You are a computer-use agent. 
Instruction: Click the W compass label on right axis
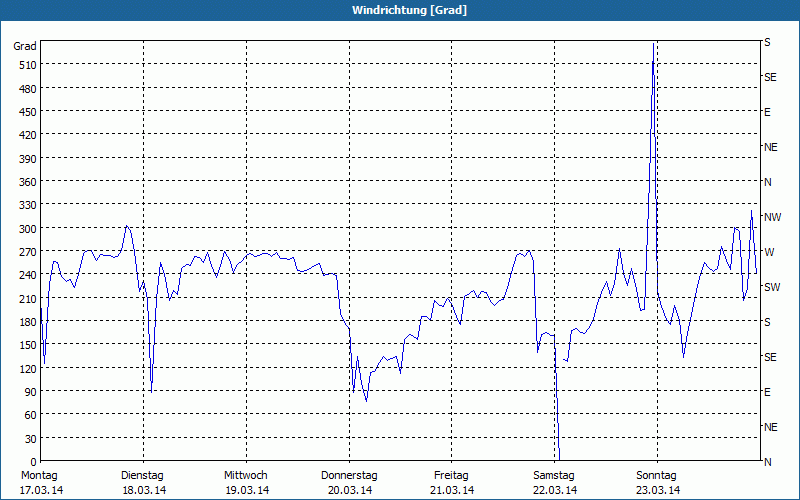point(769,252)
